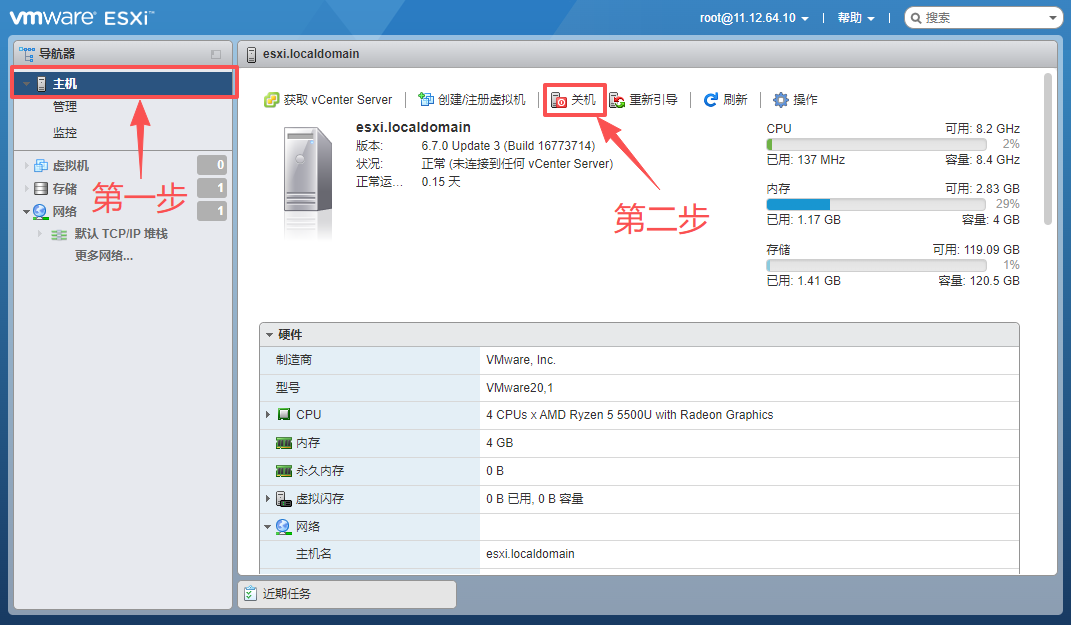Click inside the 搜索 input field
This screenshot has width=1071, height=625.
coord(984,18)
